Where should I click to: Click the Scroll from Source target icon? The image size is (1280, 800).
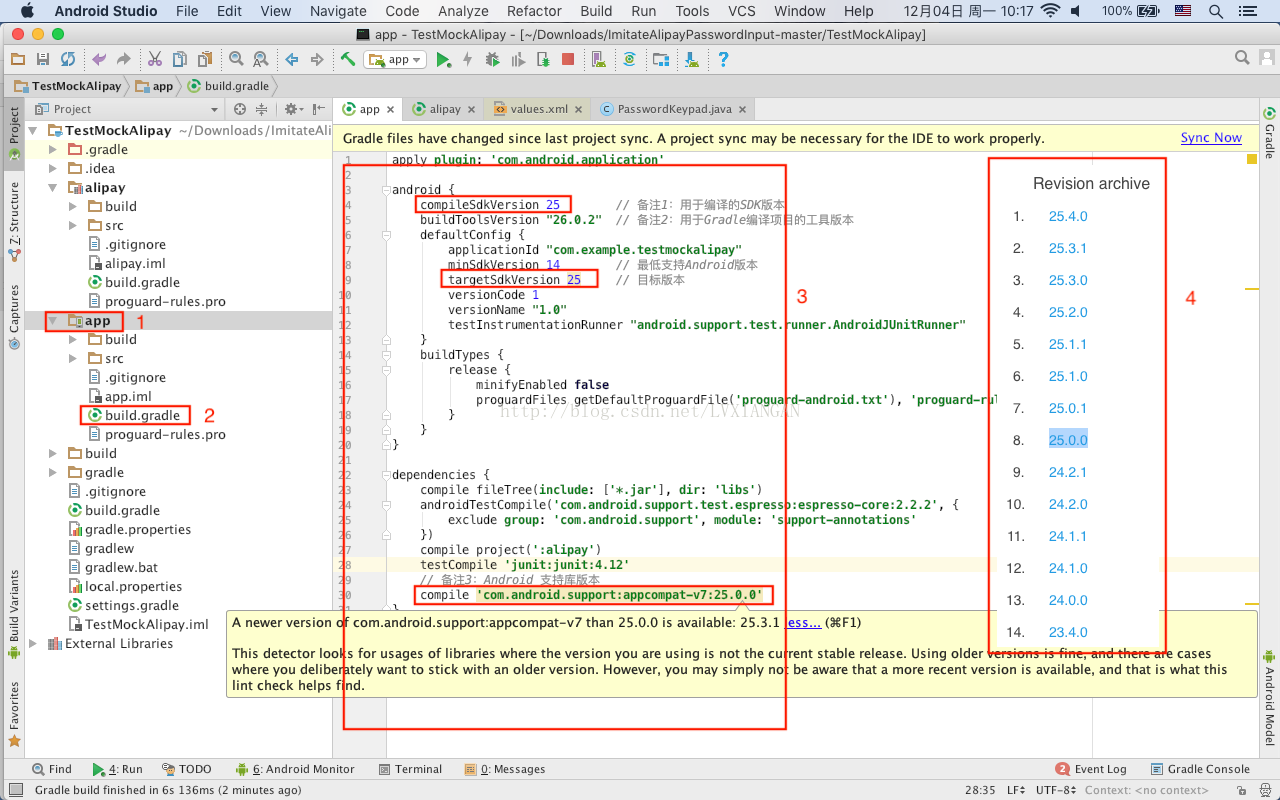pos(239,109)
